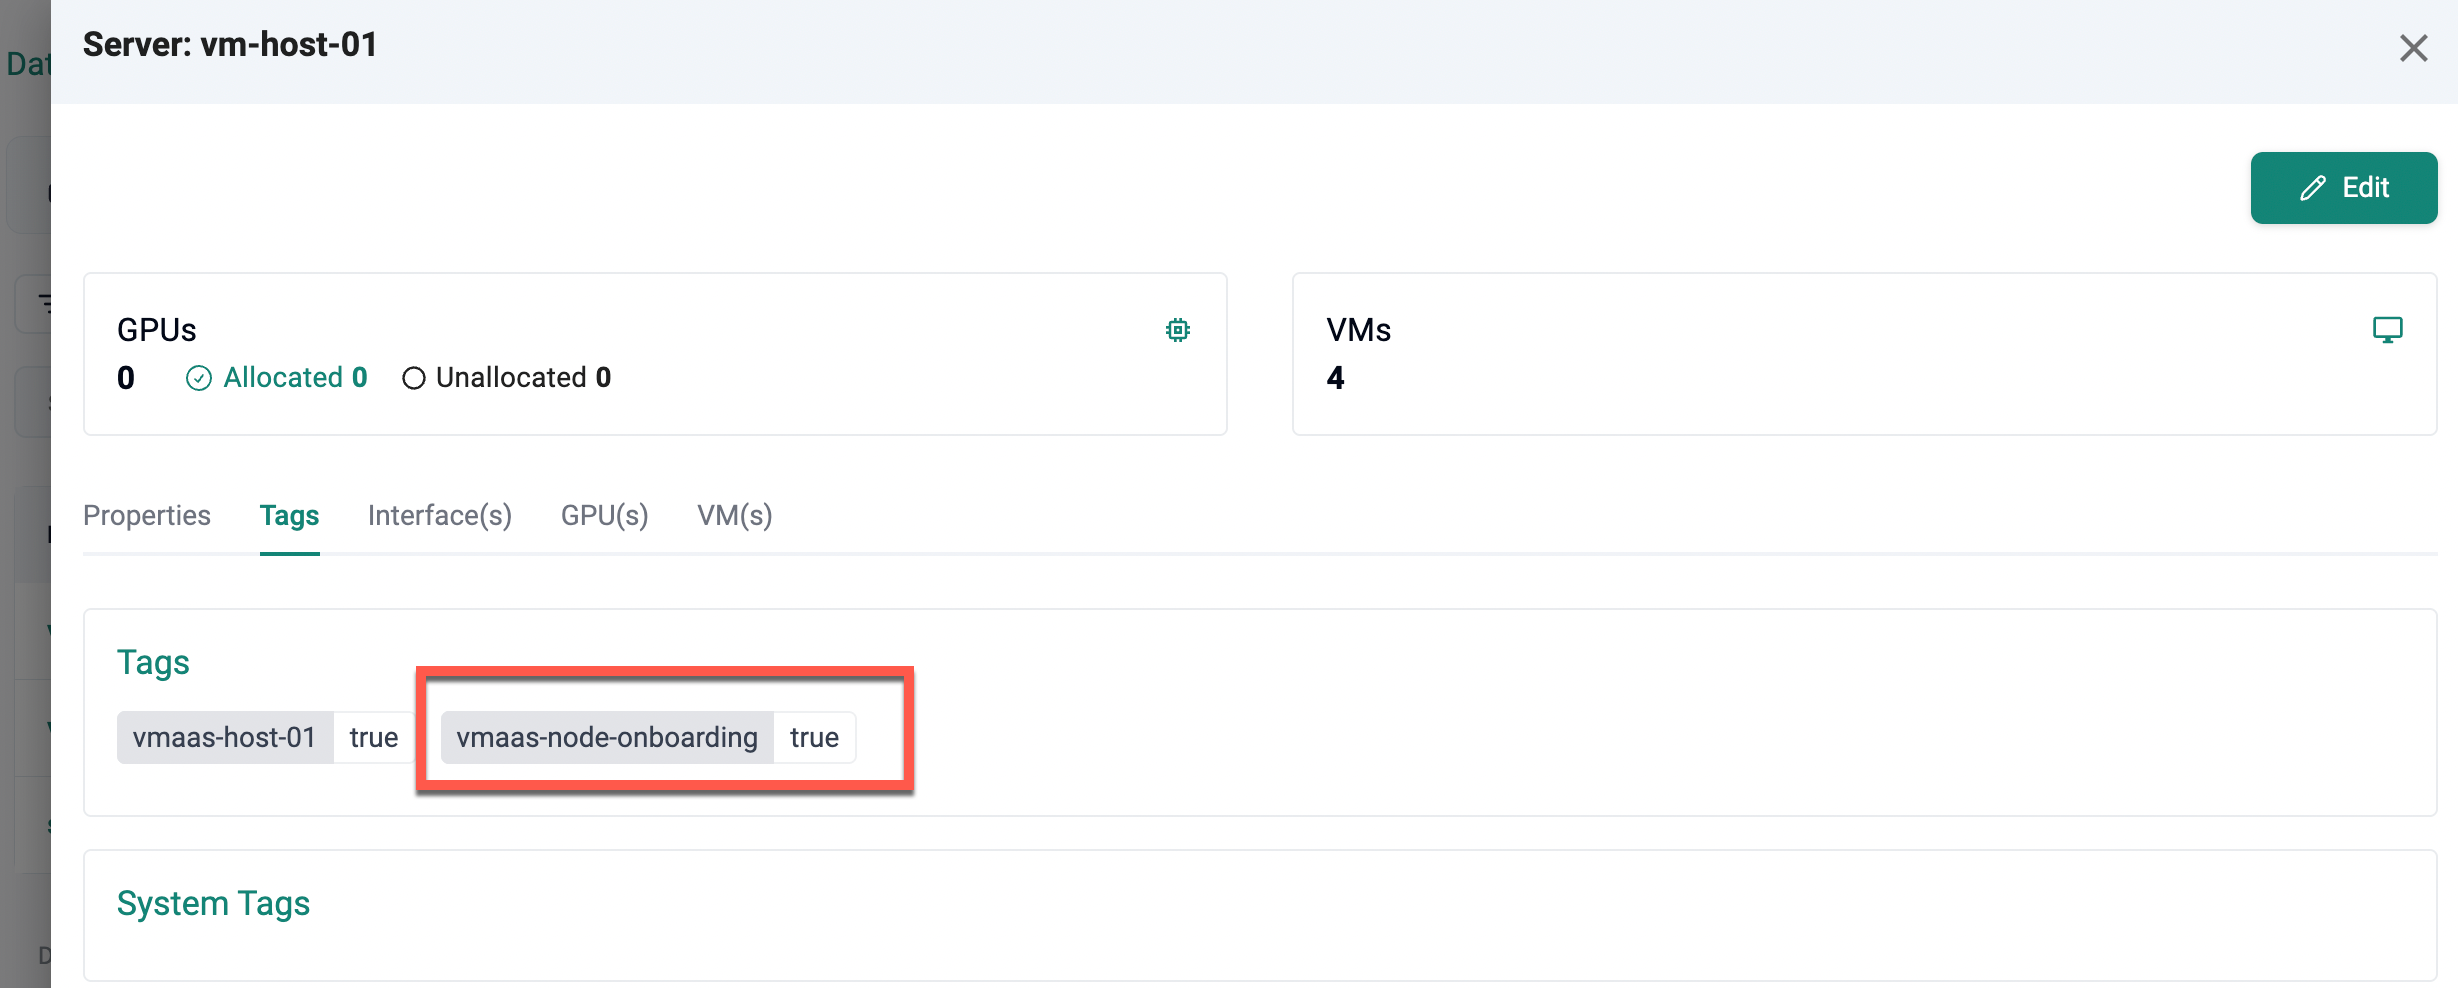The width and height of the screenshot is (2458, 988).
Task: Click the System Tags section heading
Action: (x=213, y=904)
